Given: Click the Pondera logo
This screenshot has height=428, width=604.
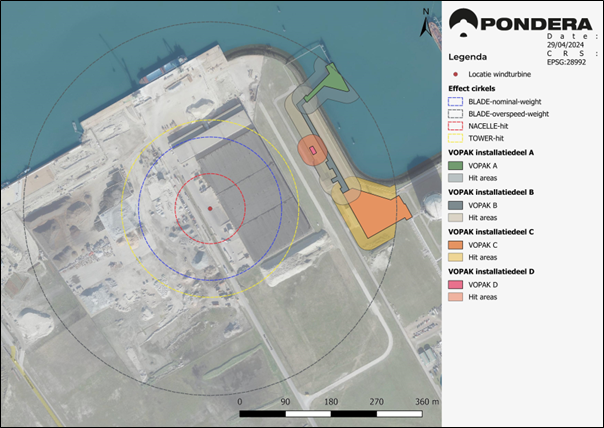Looking at the screenshot, I should pos(520,23).
